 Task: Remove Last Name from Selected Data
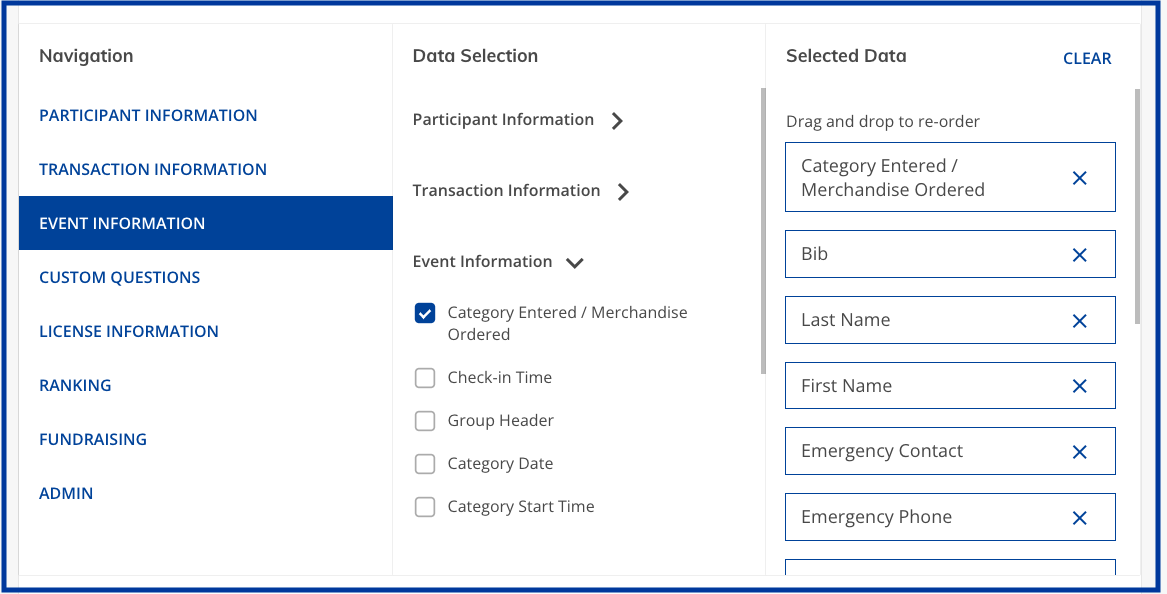pos(1079,321)
